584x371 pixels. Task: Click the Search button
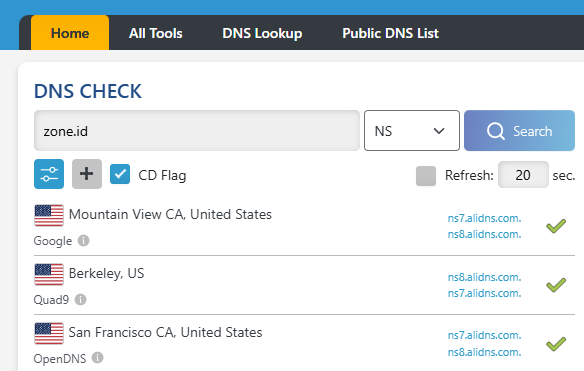519,130
